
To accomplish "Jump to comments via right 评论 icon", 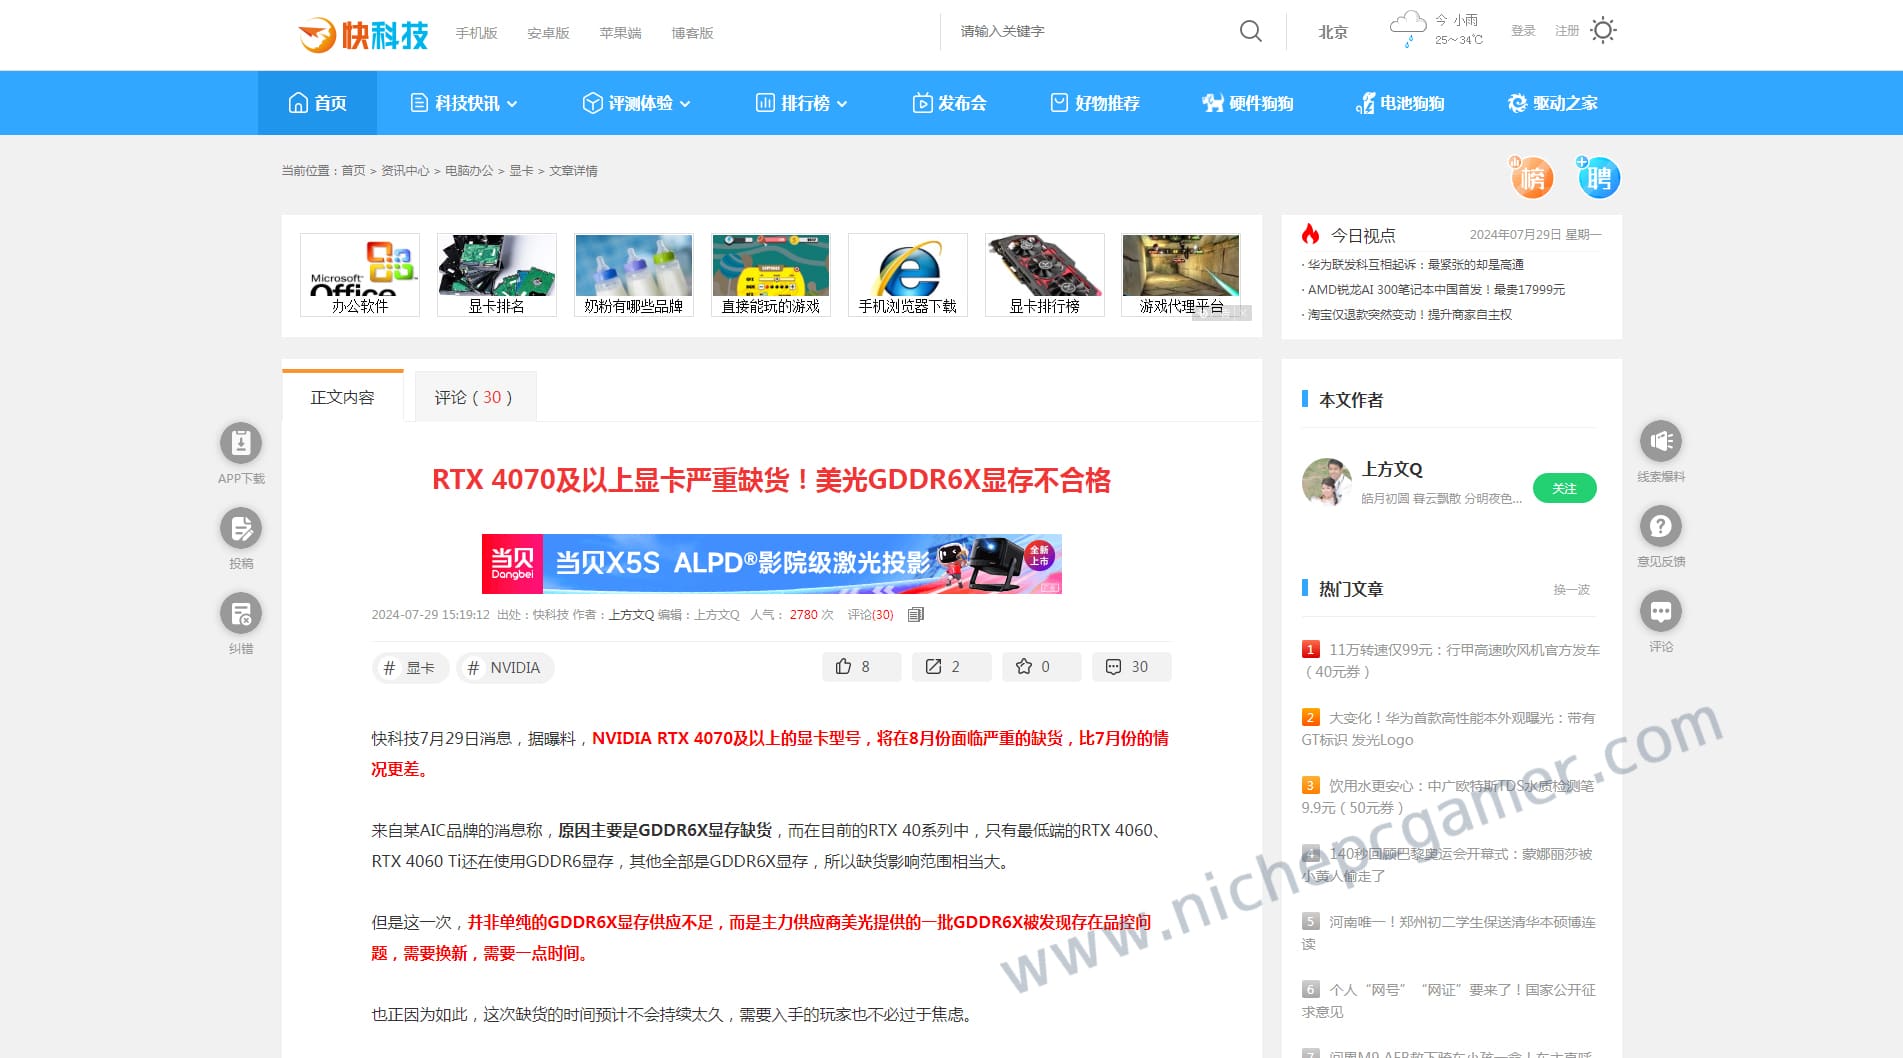I will point(1661,611).
